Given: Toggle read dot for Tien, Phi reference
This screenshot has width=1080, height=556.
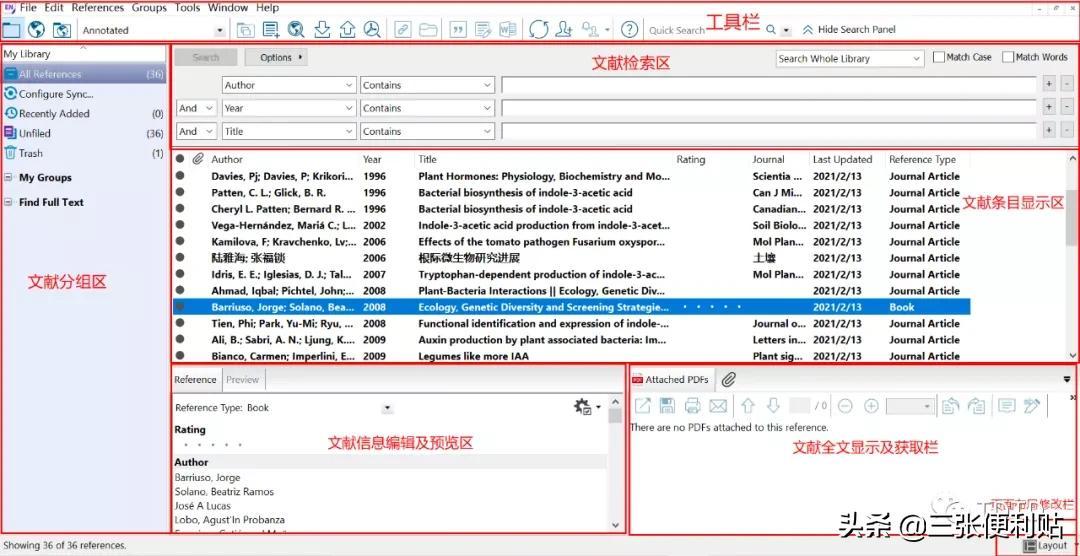Looking at the screenshot, I should [180, 324].
